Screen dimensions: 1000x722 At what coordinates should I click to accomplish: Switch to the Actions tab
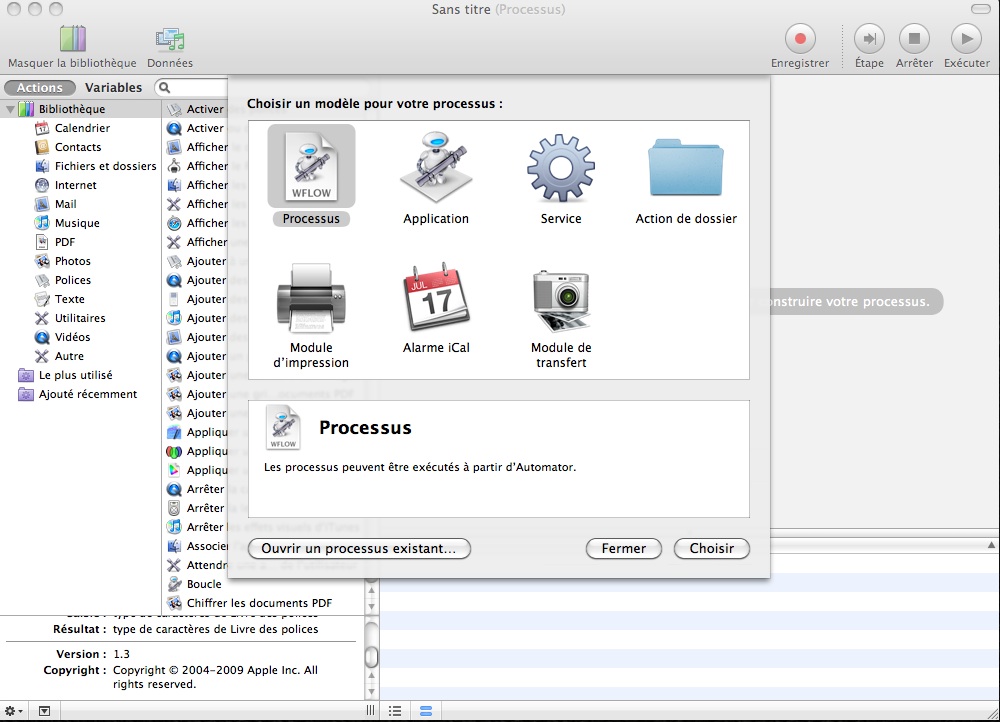[x=40, y=87]
